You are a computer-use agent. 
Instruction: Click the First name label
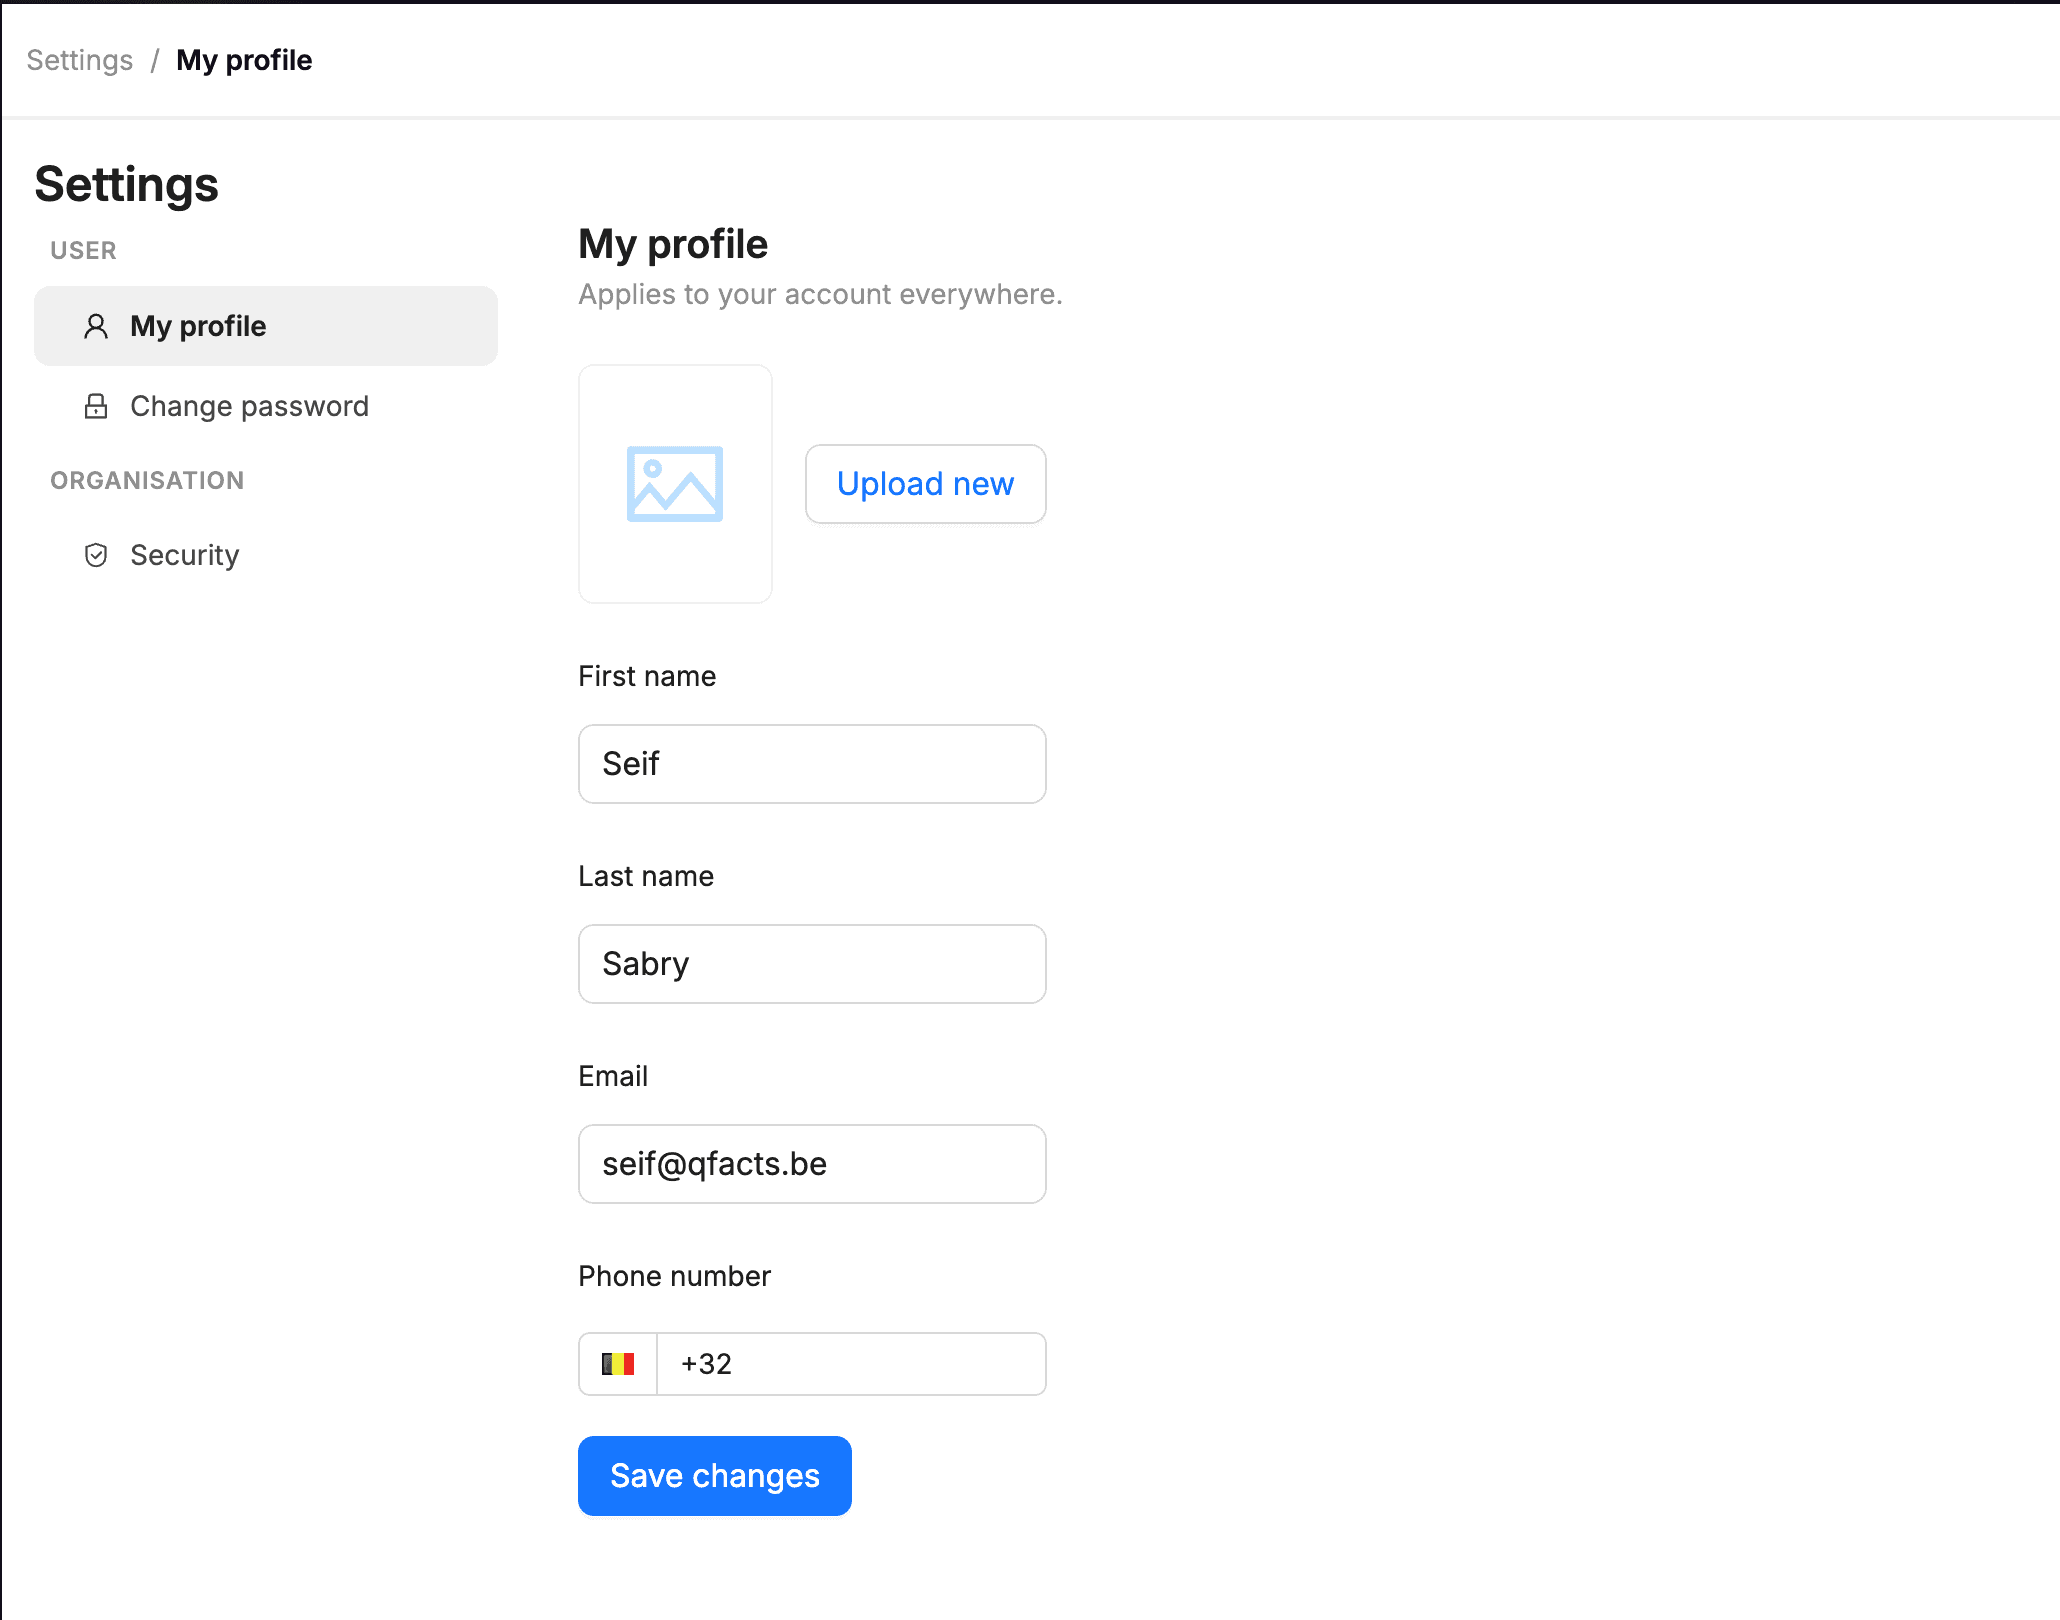coord(647,676)
